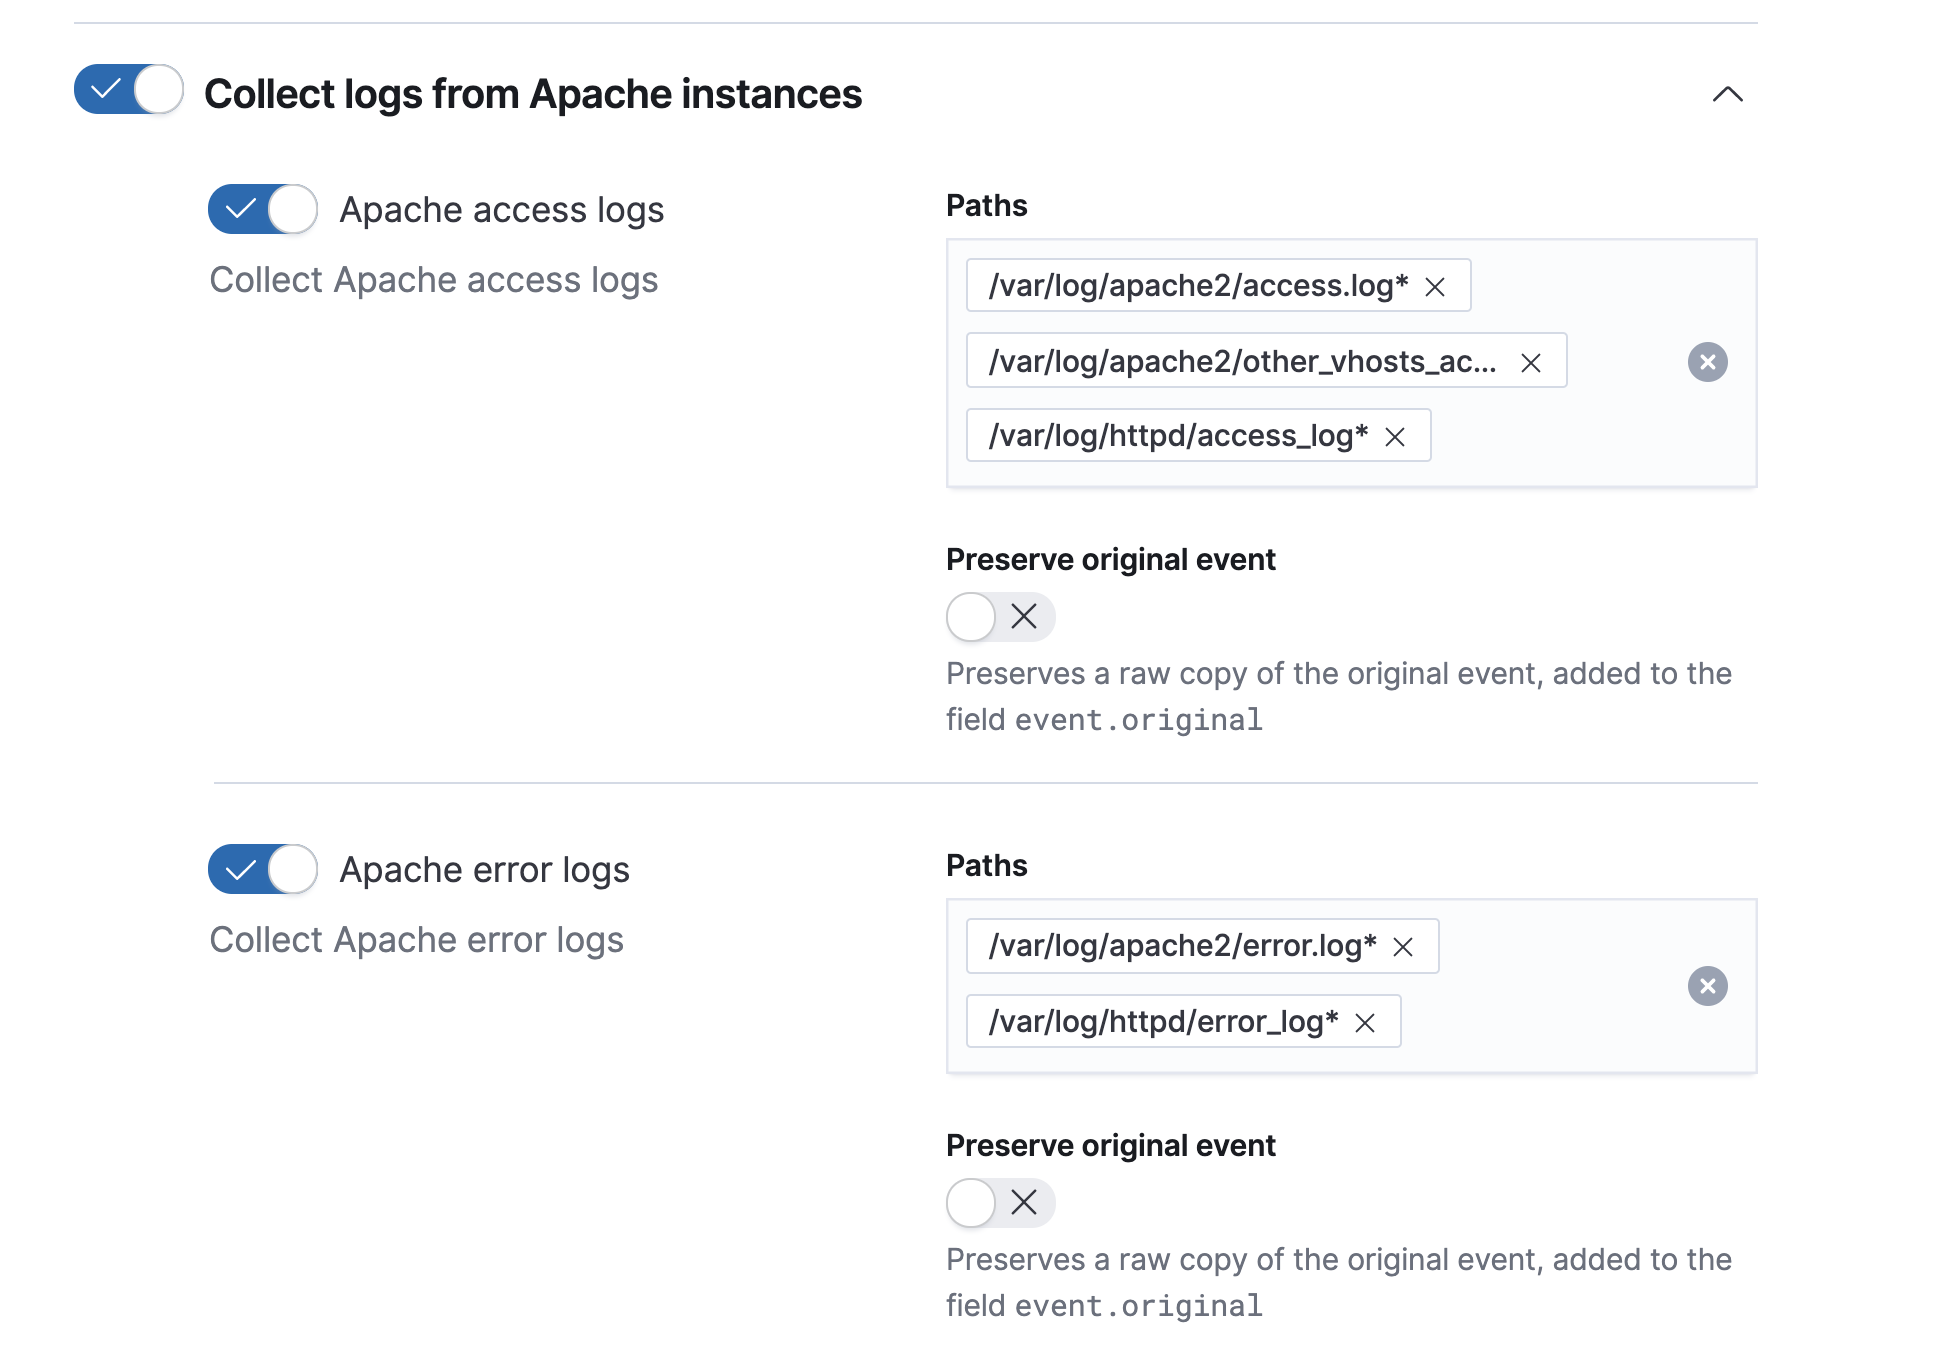The width and height of the screenshot is (1950, 1354).
Task: Remove the other_vhosts access path chip
Action: click(x=1530, y=363)
